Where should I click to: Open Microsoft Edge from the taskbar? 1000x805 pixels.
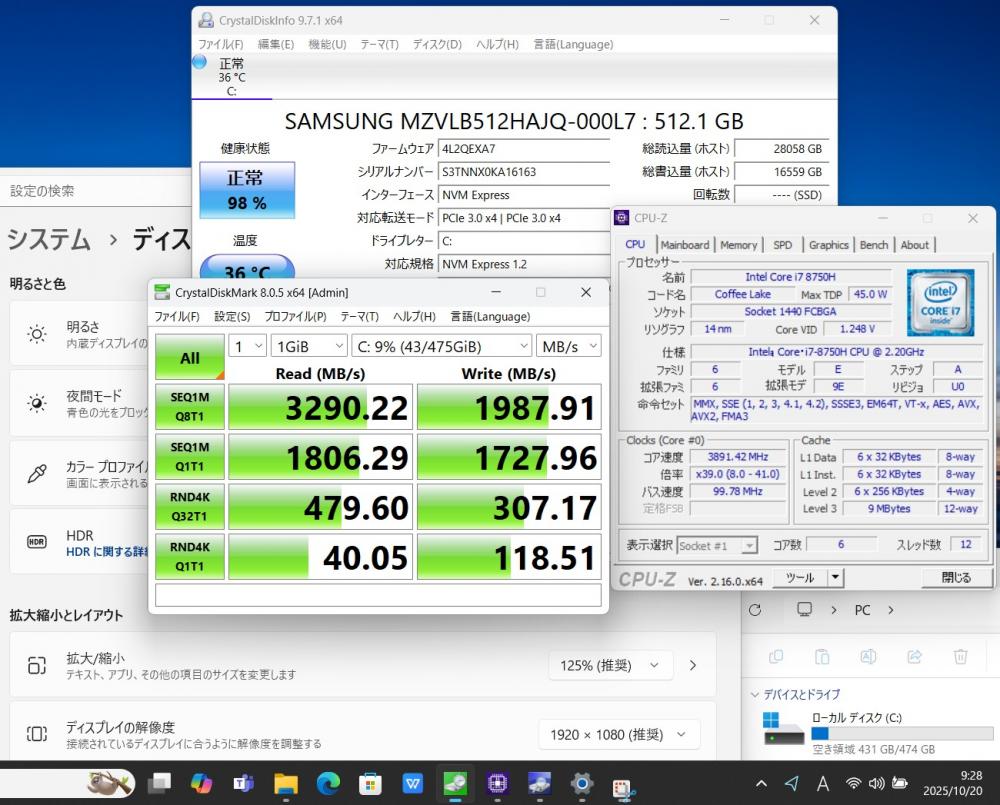328,783
